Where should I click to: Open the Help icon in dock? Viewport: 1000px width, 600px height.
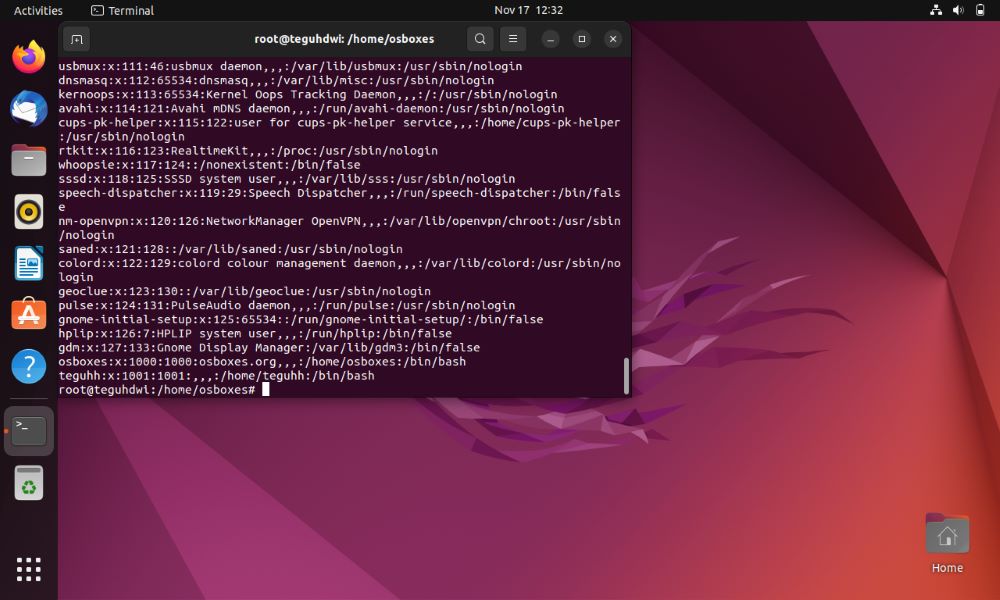(29, 366)
